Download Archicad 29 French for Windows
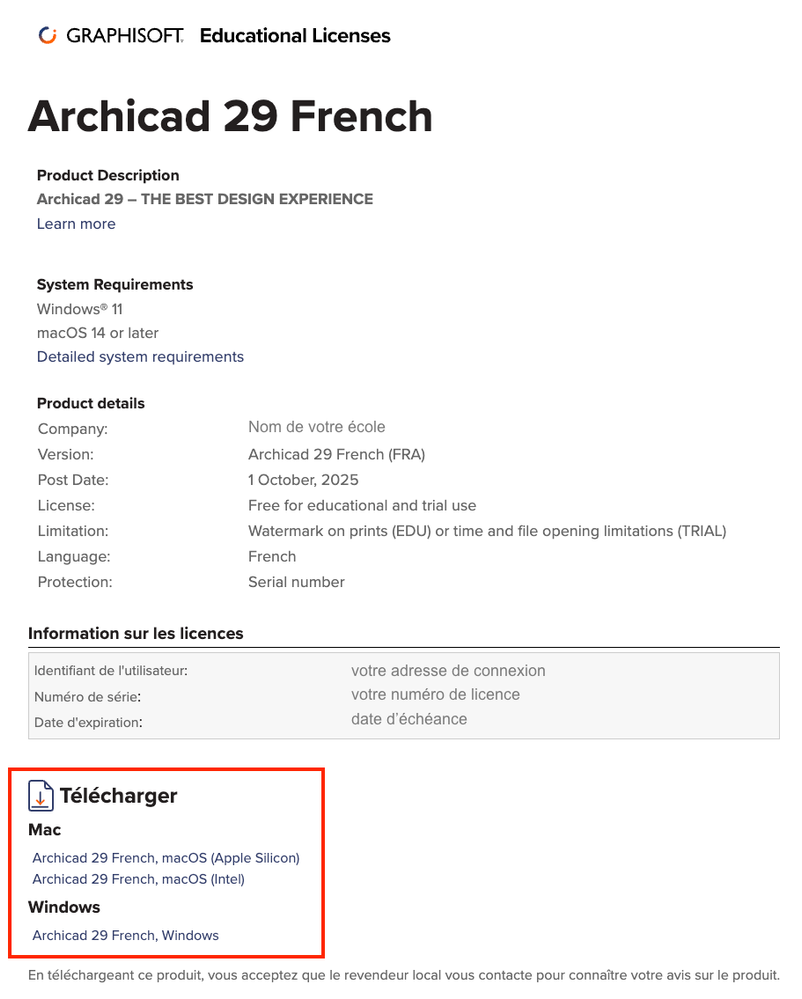The height and width of the screenshot is (999, 802). (125, 935)
